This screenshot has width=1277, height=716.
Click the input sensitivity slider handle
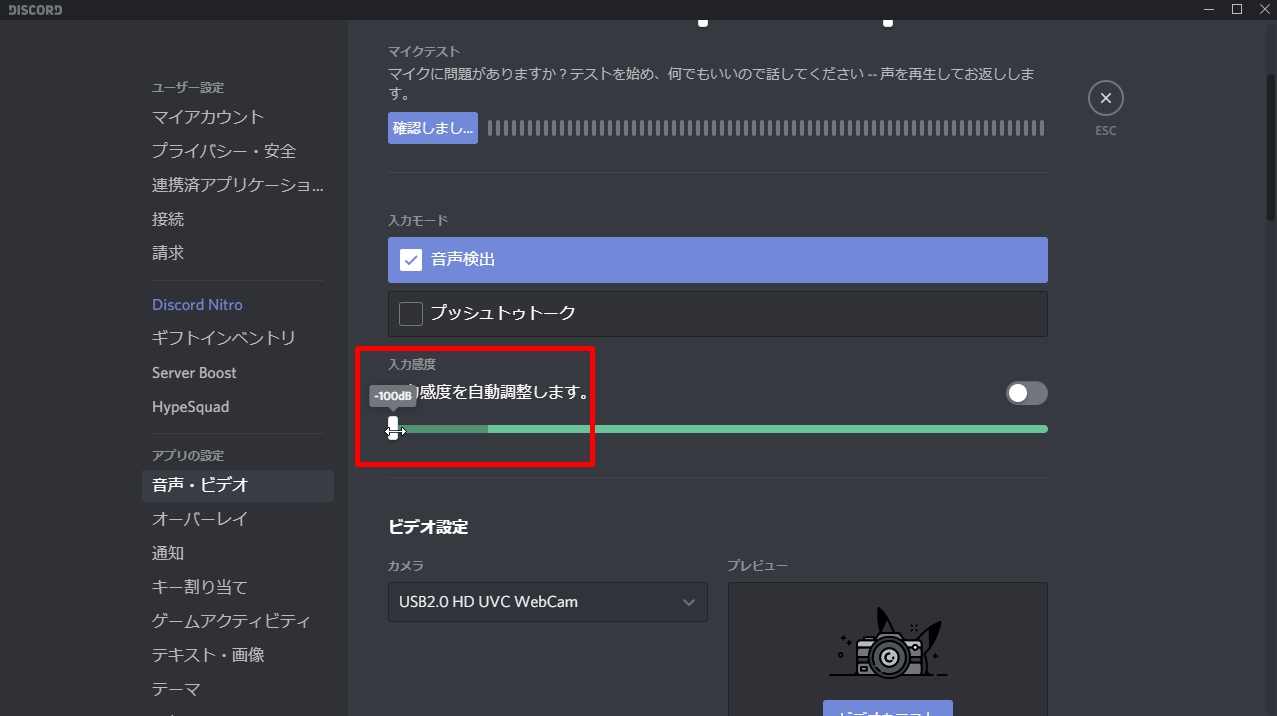(x=393, y=429)
